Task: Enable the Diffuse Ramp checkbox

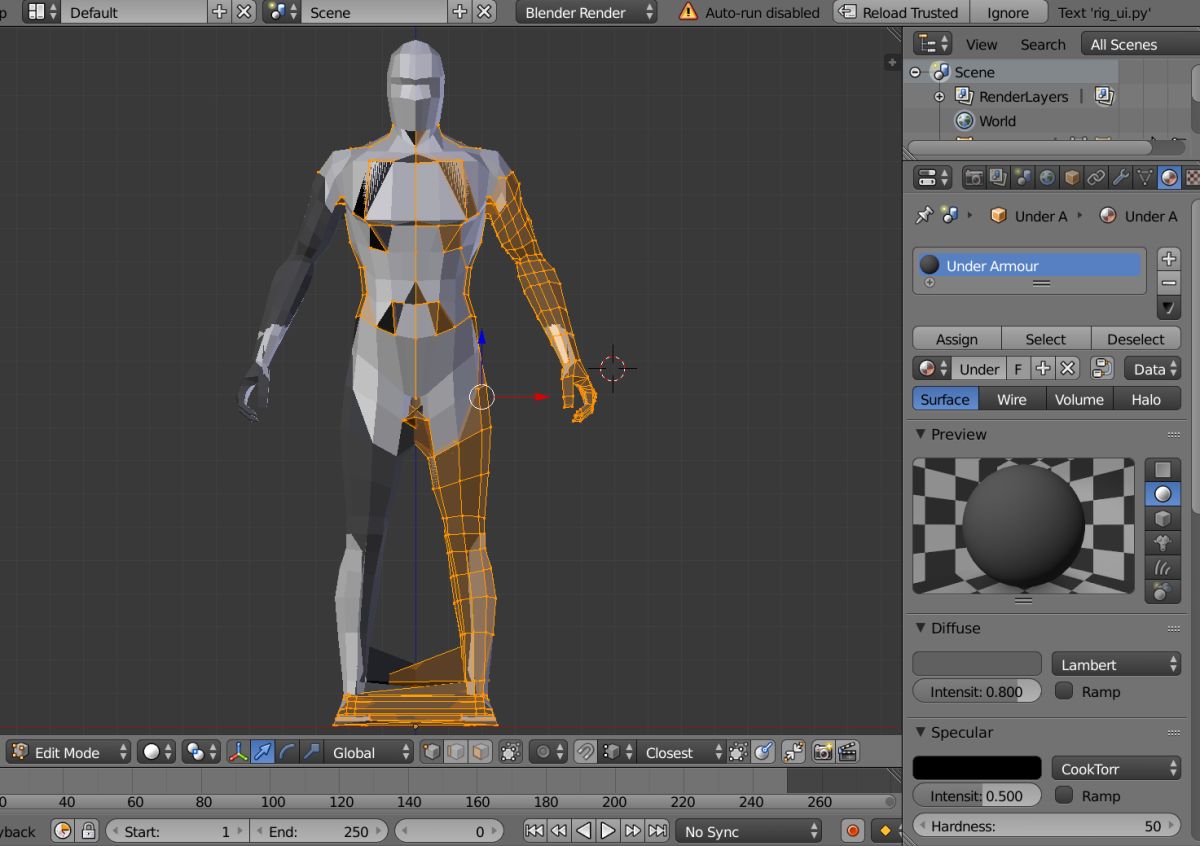Action: [1064, 691]
